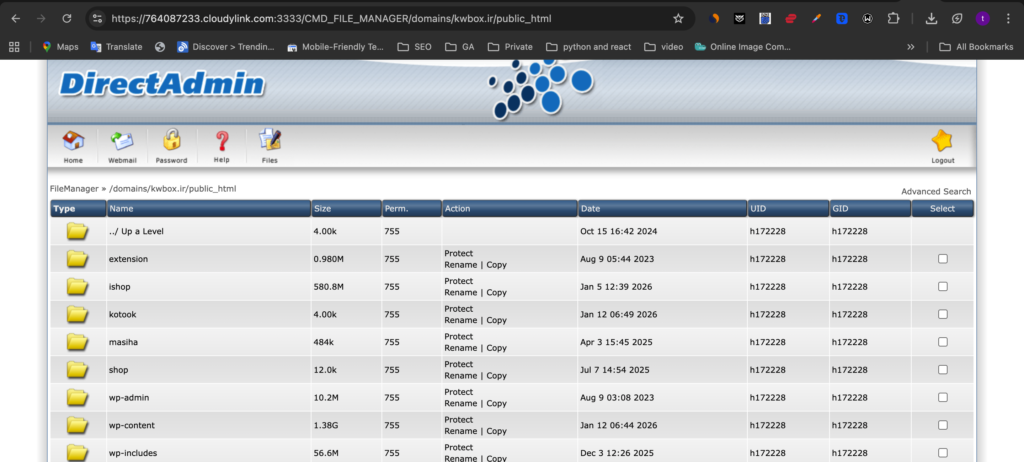This screenshot has height=462, width=1024.
Task: Bookmark this page with star icon
Action: pyautogui.click(x=678, y=18)
